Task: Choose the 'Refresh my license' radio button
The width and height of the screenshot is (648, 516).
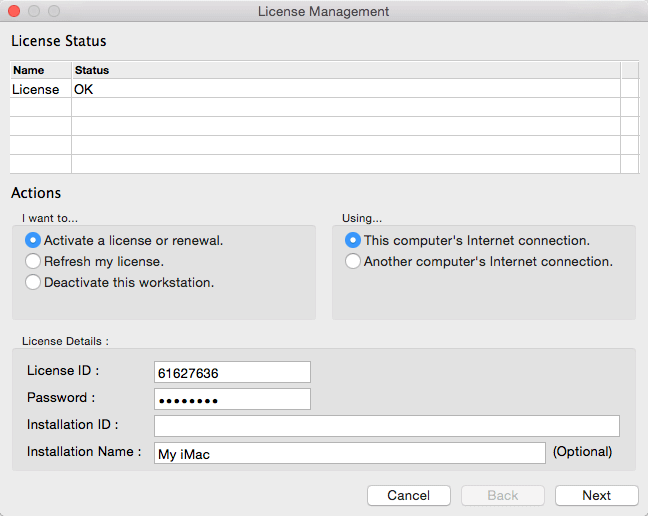Action: click(34, 261)
